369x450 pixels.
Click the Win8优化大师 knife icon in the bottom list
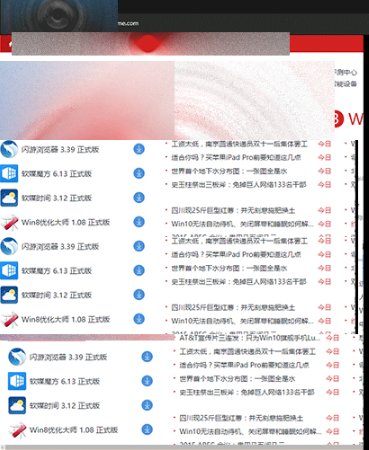click(x=17, y=430)
